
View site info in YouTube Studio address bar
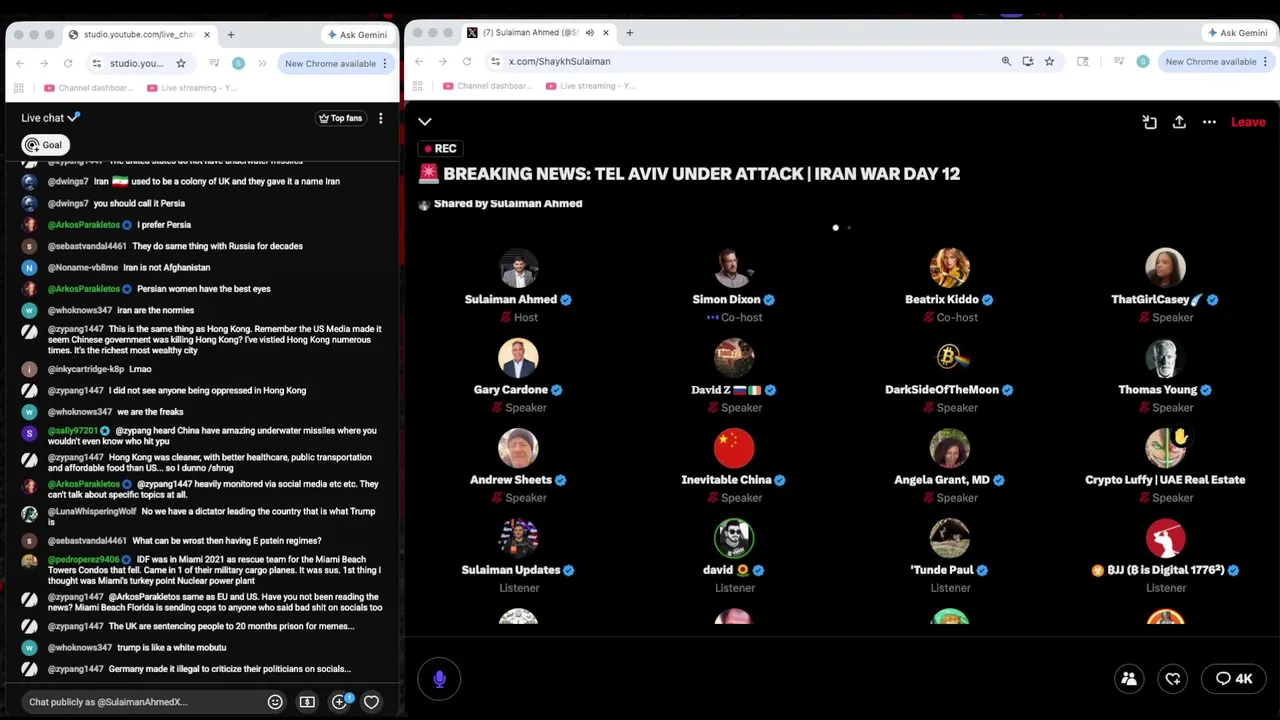point(96,63)
